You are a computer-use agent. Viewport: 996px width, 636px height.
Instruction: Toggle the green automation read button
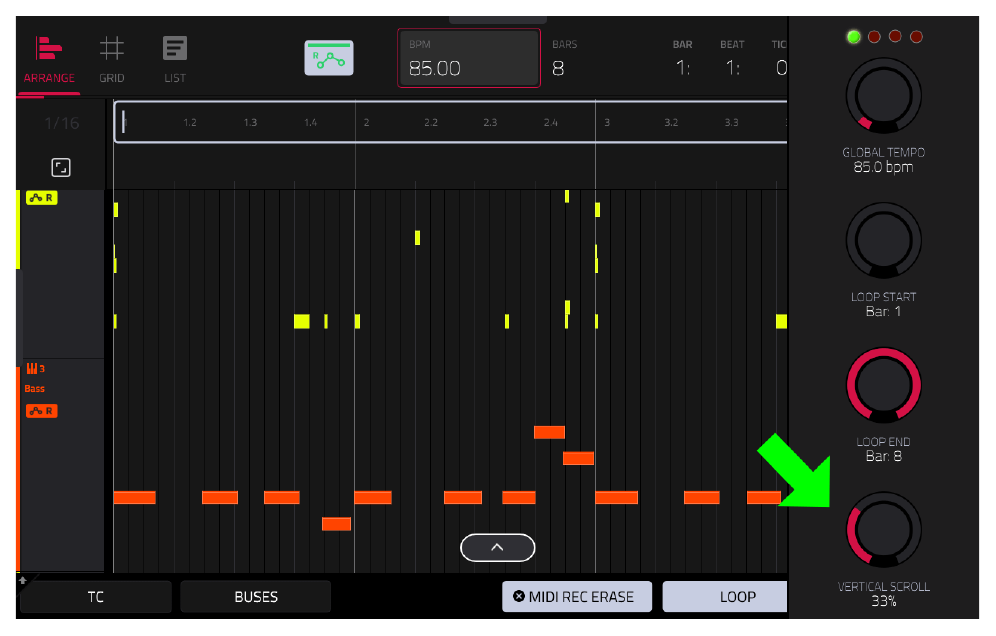coord(329,58)
